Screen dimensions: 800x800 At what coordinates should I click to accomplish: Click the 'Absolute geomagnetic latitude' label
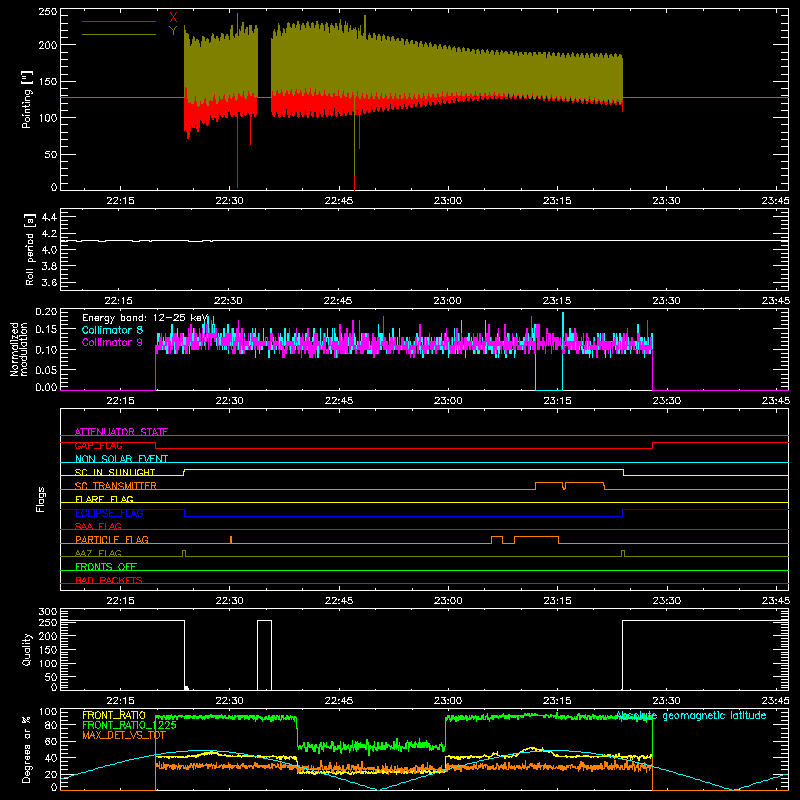(x=691, y=716)
